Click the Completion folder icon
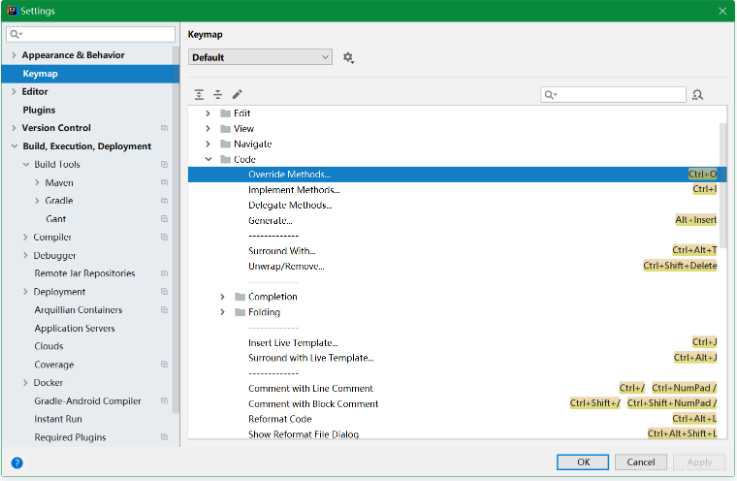This screenshot has height=481, width=737. coord(240,297)
